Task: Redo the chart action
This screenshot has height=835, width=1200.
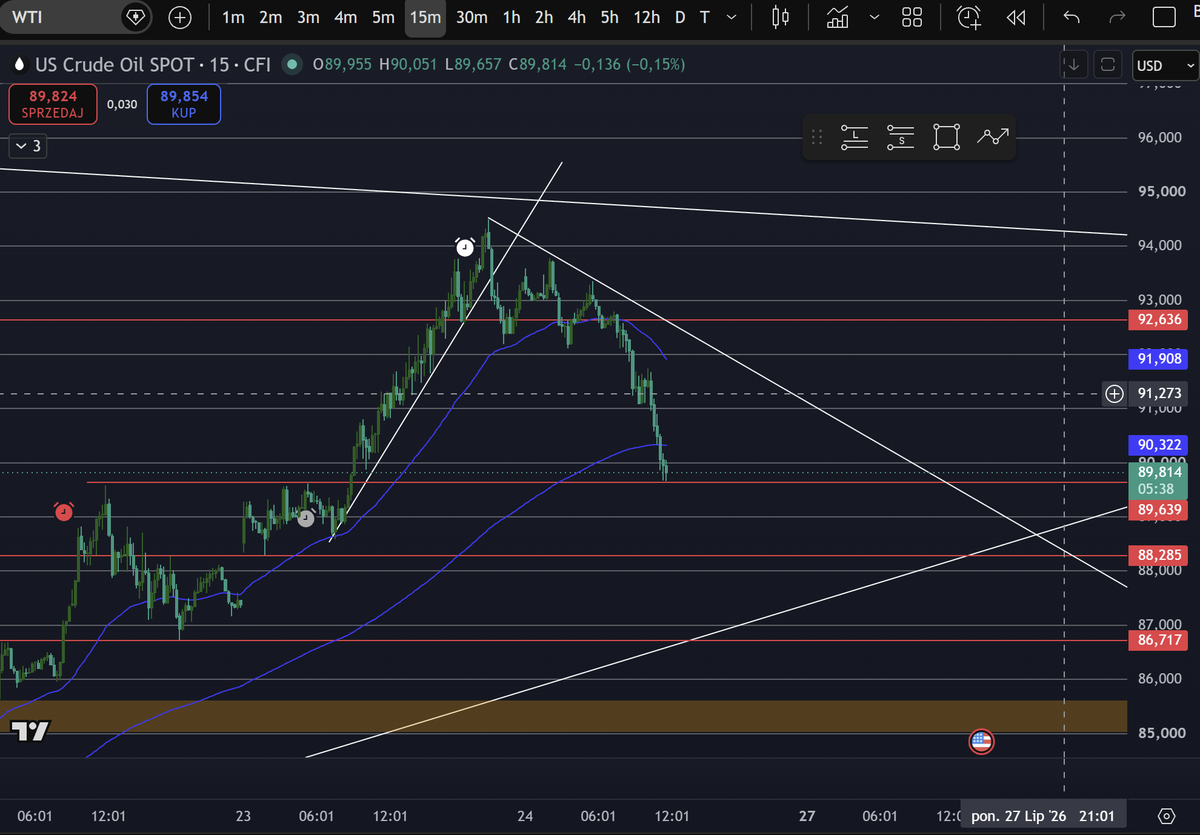Action: pyautogui.click(x=1118, y=17)
